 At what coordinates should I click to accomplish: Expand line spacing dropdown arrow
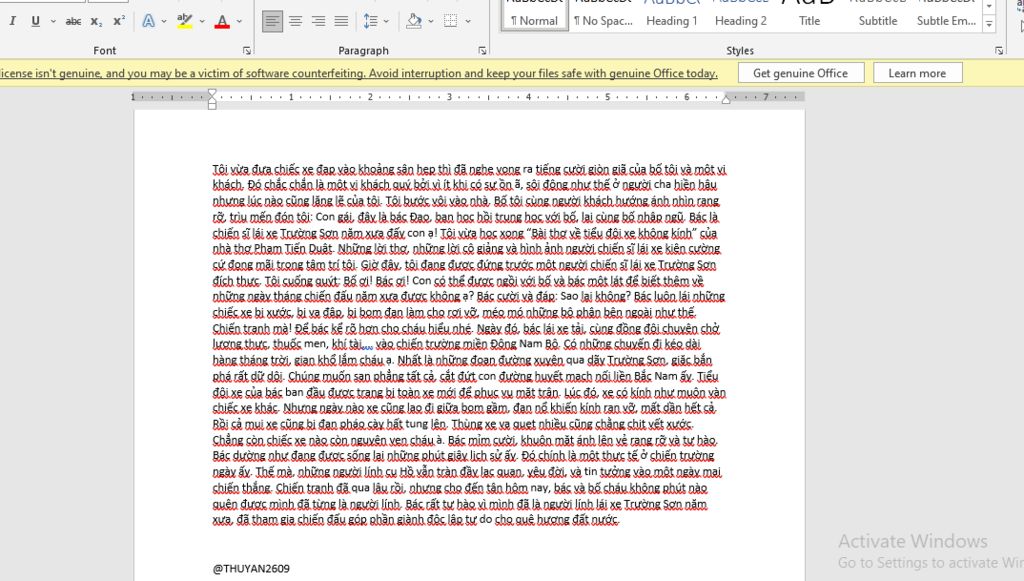click(x=386, y=21)
